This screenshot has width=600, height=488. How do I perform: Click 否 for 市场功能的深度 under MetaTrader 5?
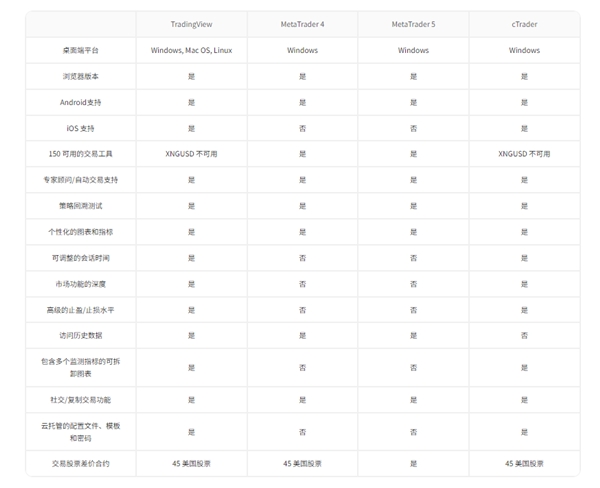413,284
